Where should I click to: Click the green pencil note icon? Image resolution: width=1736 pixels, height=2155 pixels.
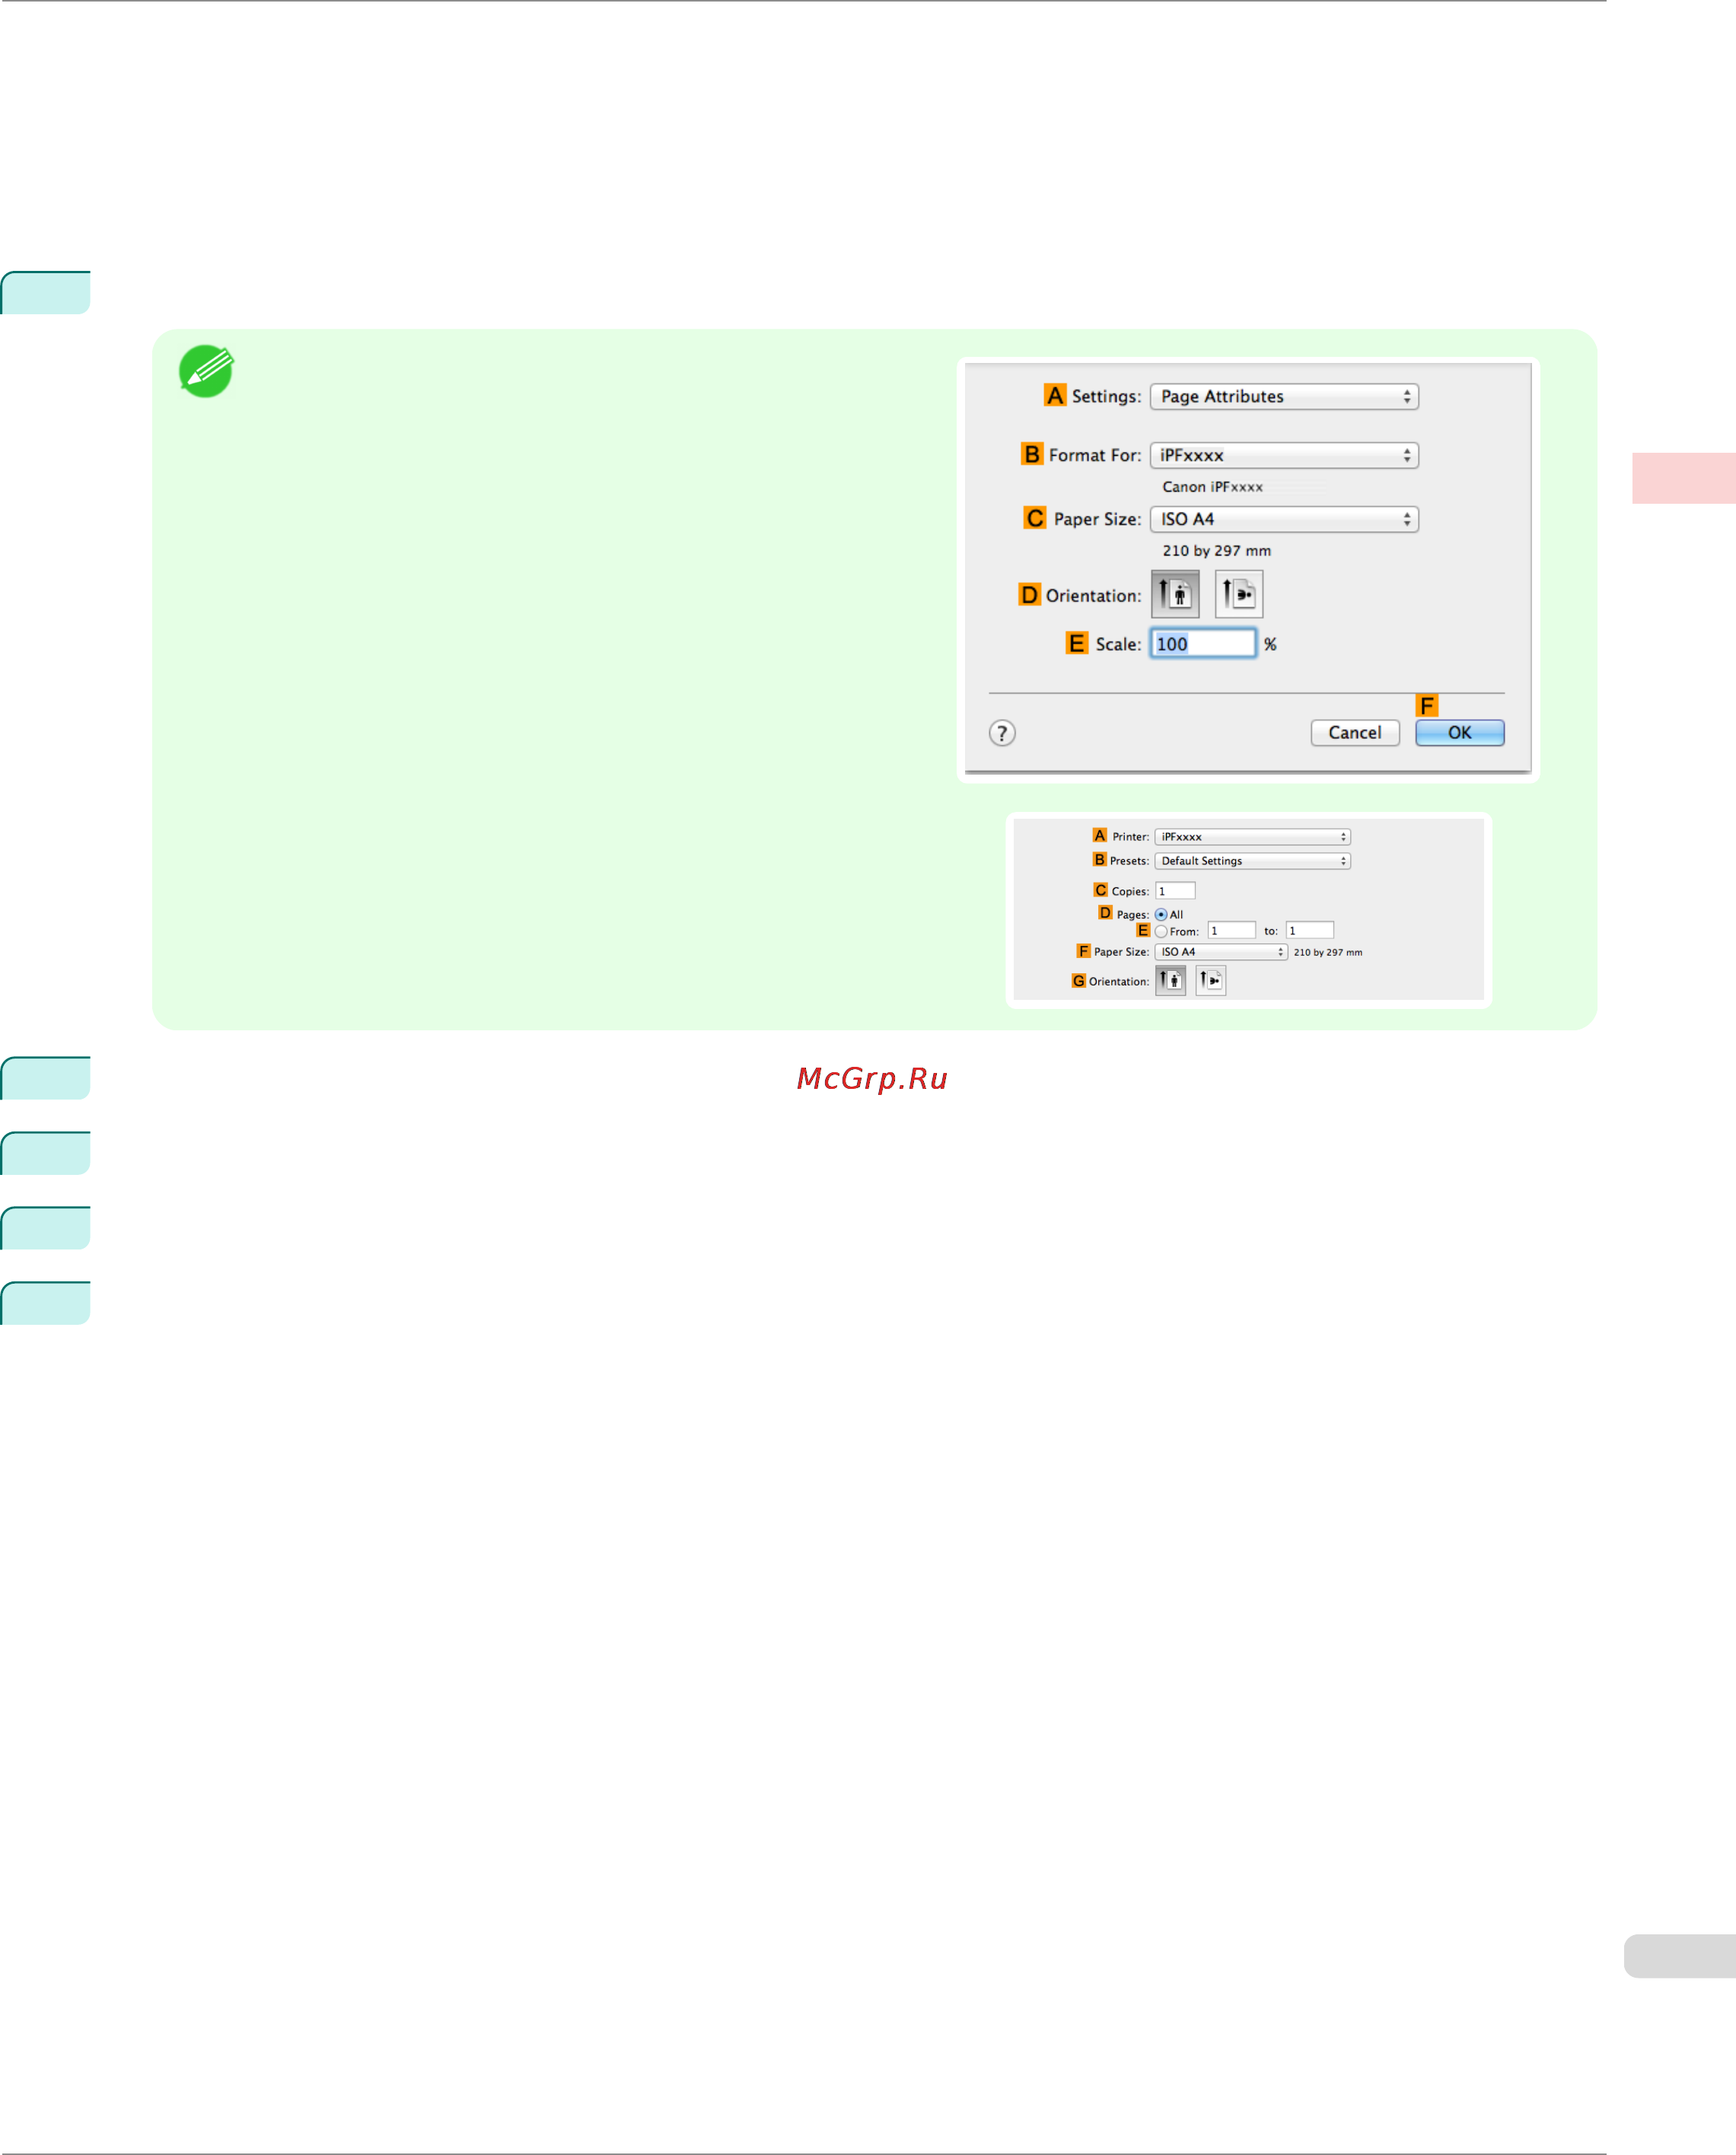pos(207,371)
